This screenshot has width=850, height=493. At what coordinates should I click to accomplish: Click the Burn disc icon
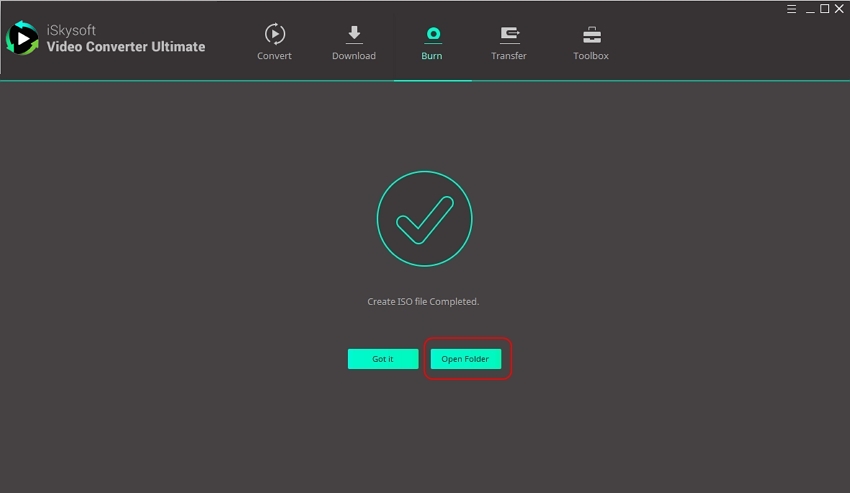coord(432,34)
